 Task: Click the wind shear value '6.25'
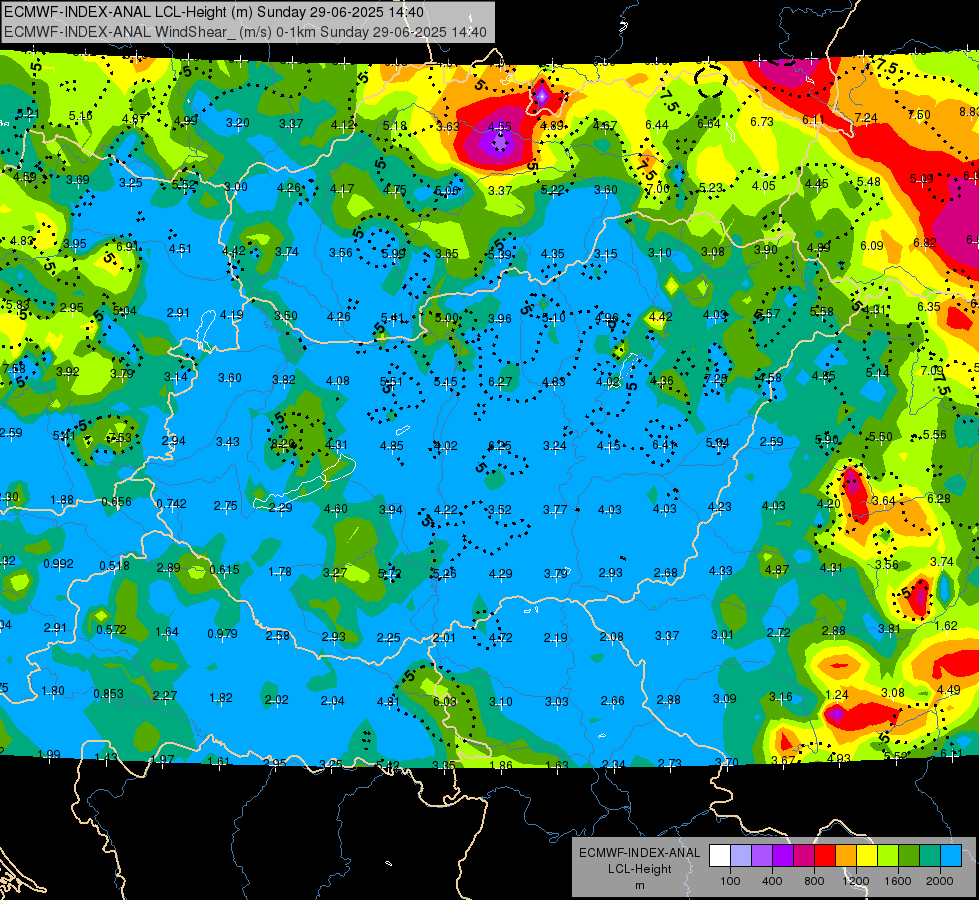499,446
